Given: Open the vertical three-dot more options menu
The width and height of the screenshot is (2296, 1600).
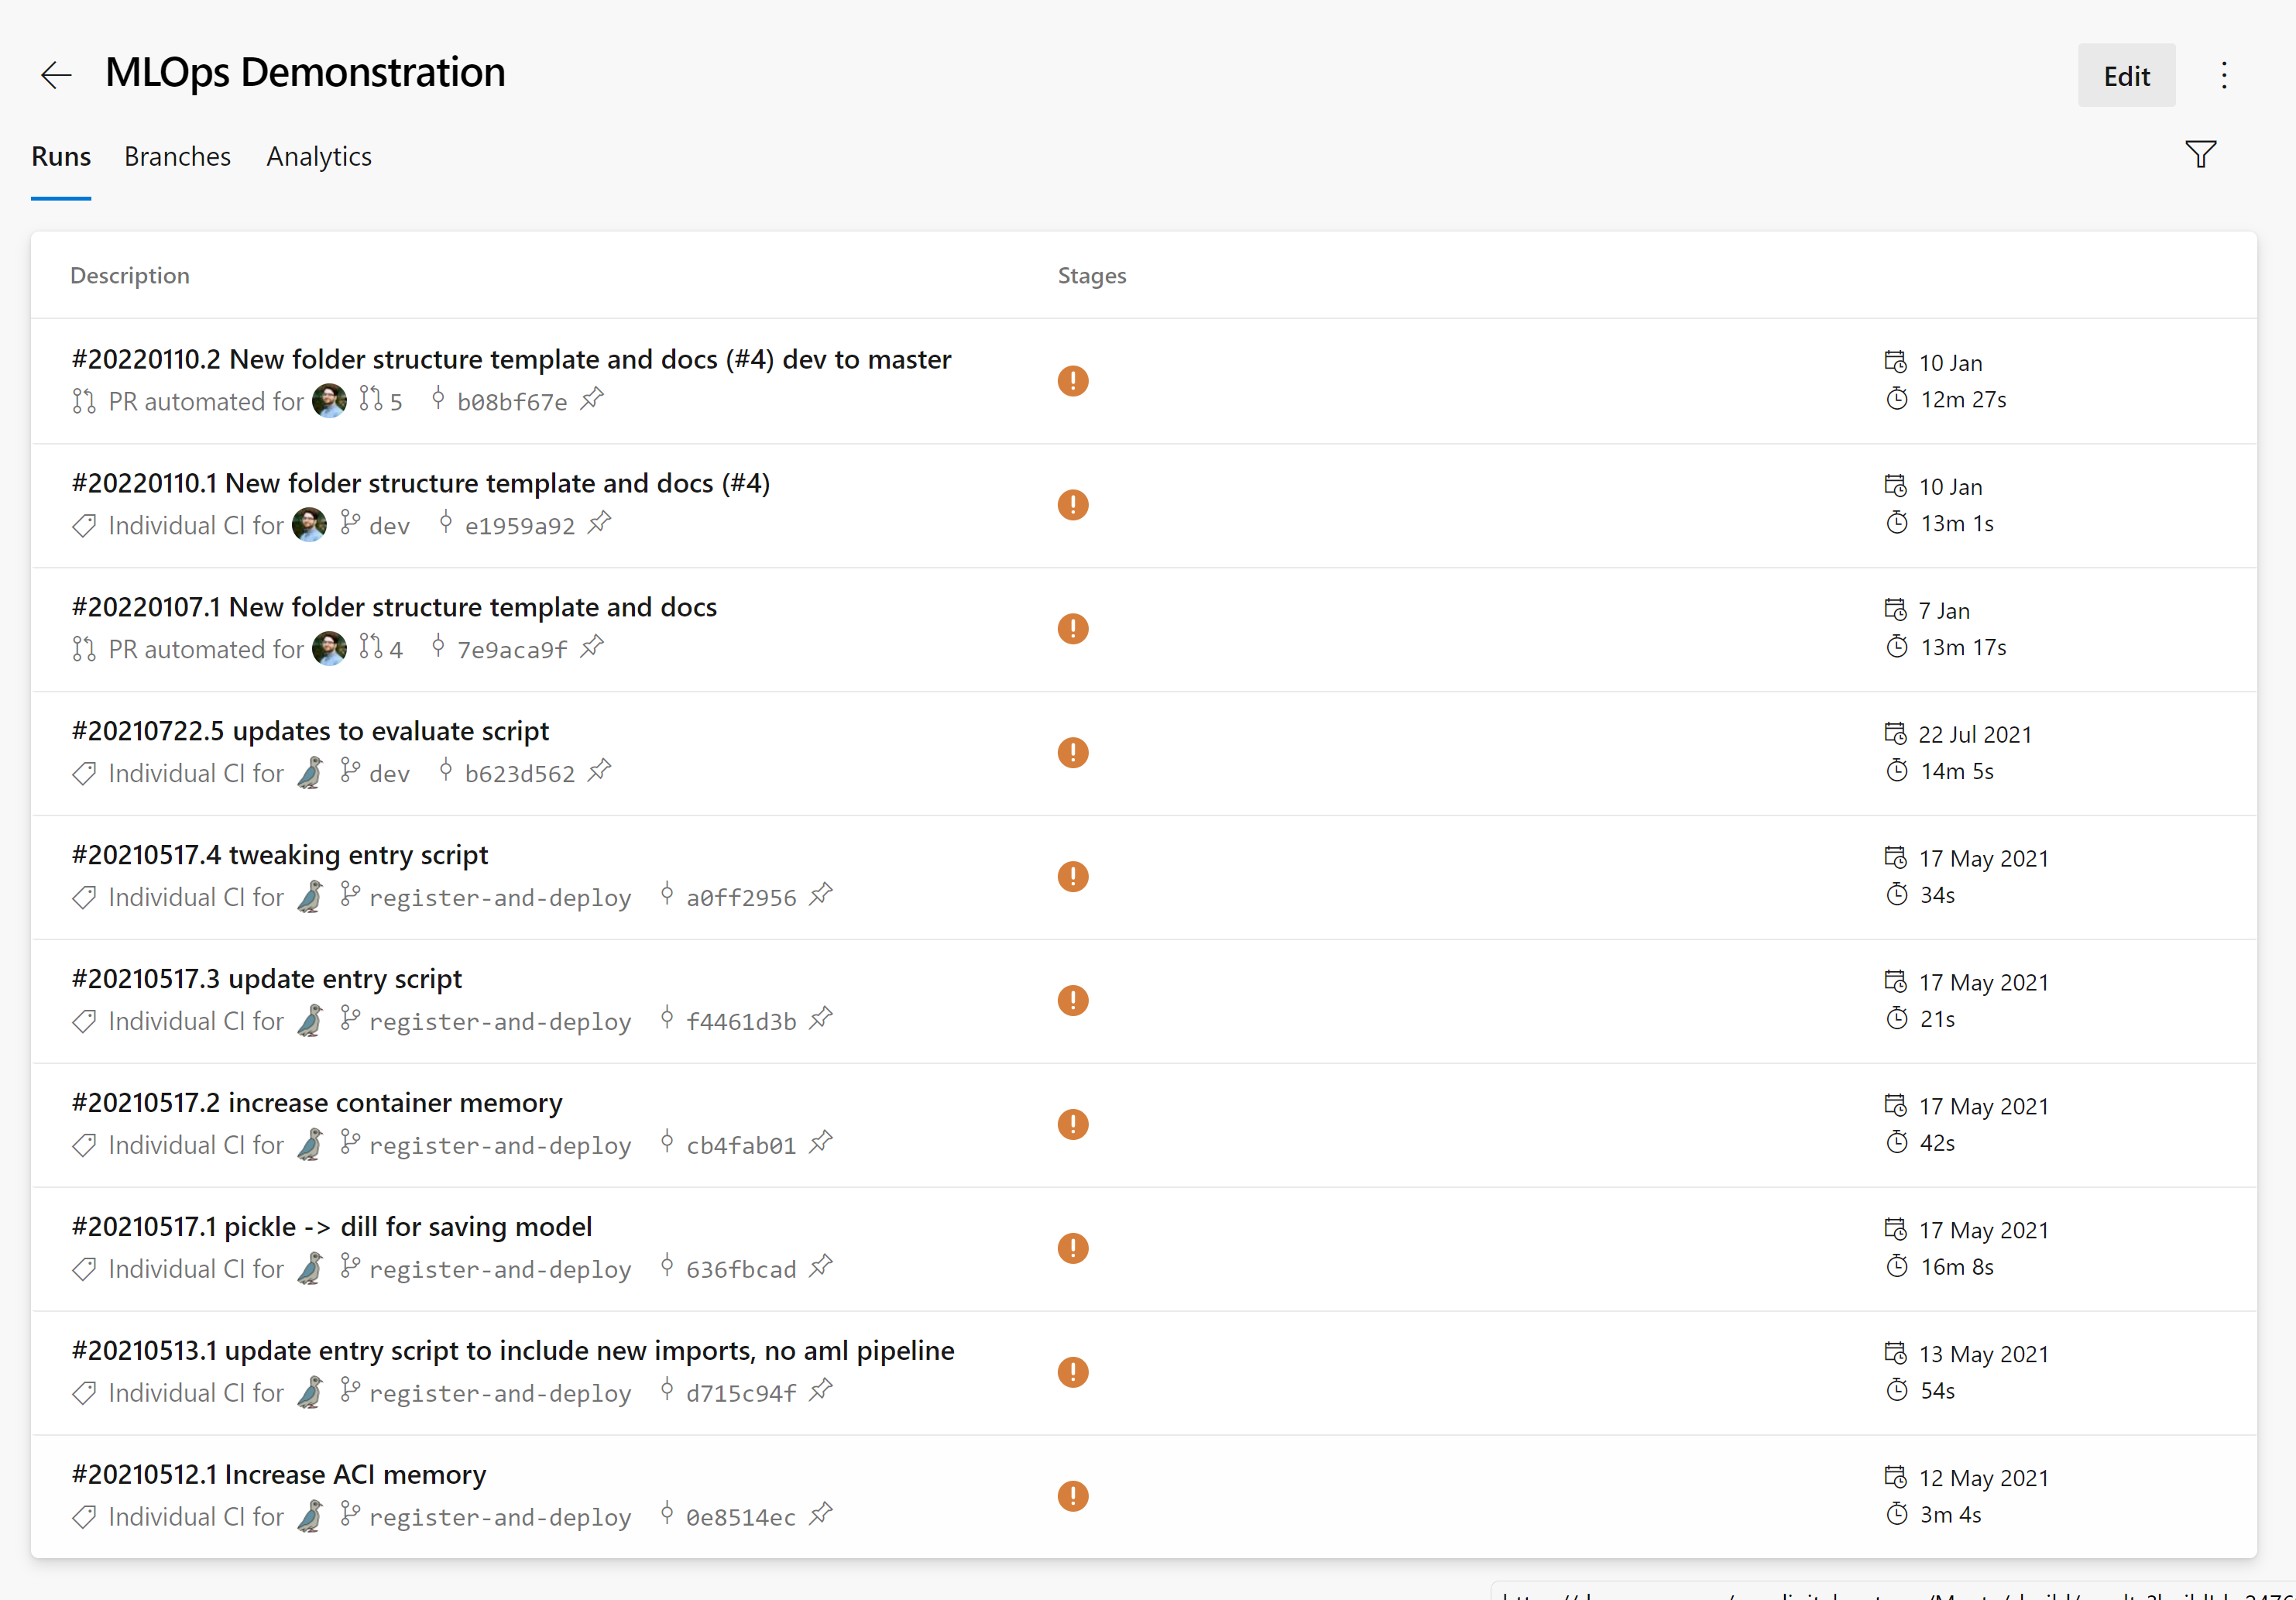Looking at the screenshot, I should (2224, 76).
